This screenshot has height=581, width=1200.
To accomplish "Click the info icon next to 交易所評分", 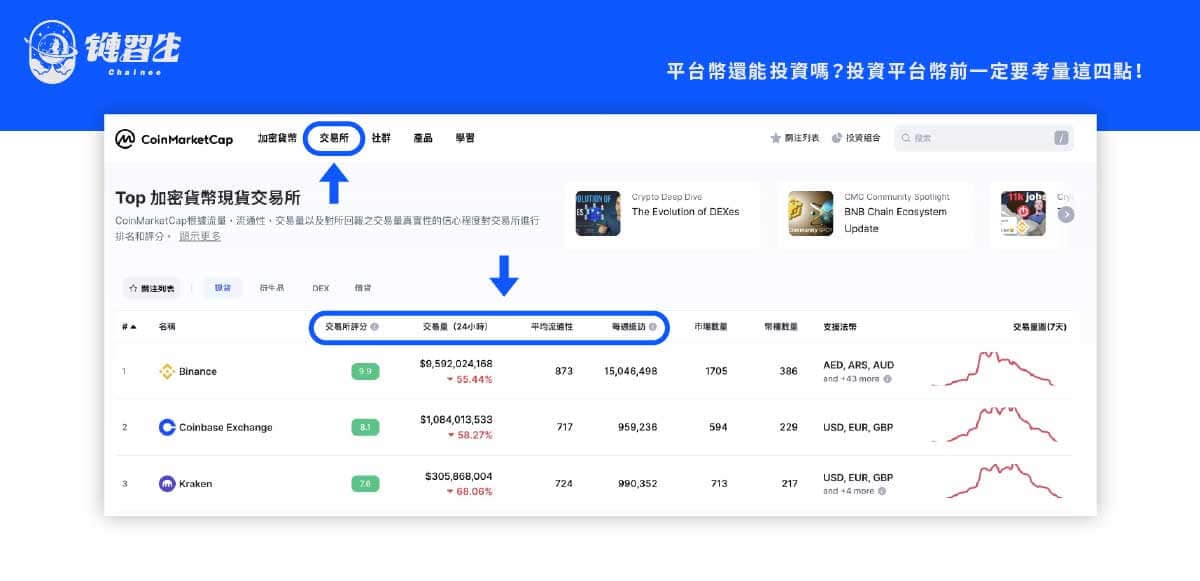I will pyautogui.click(x=374, y=327).
